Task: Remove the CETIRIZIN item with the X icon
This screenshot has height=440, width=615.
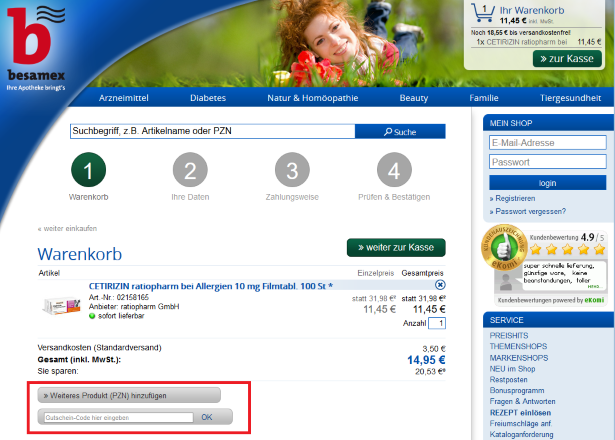Action: 440,285
